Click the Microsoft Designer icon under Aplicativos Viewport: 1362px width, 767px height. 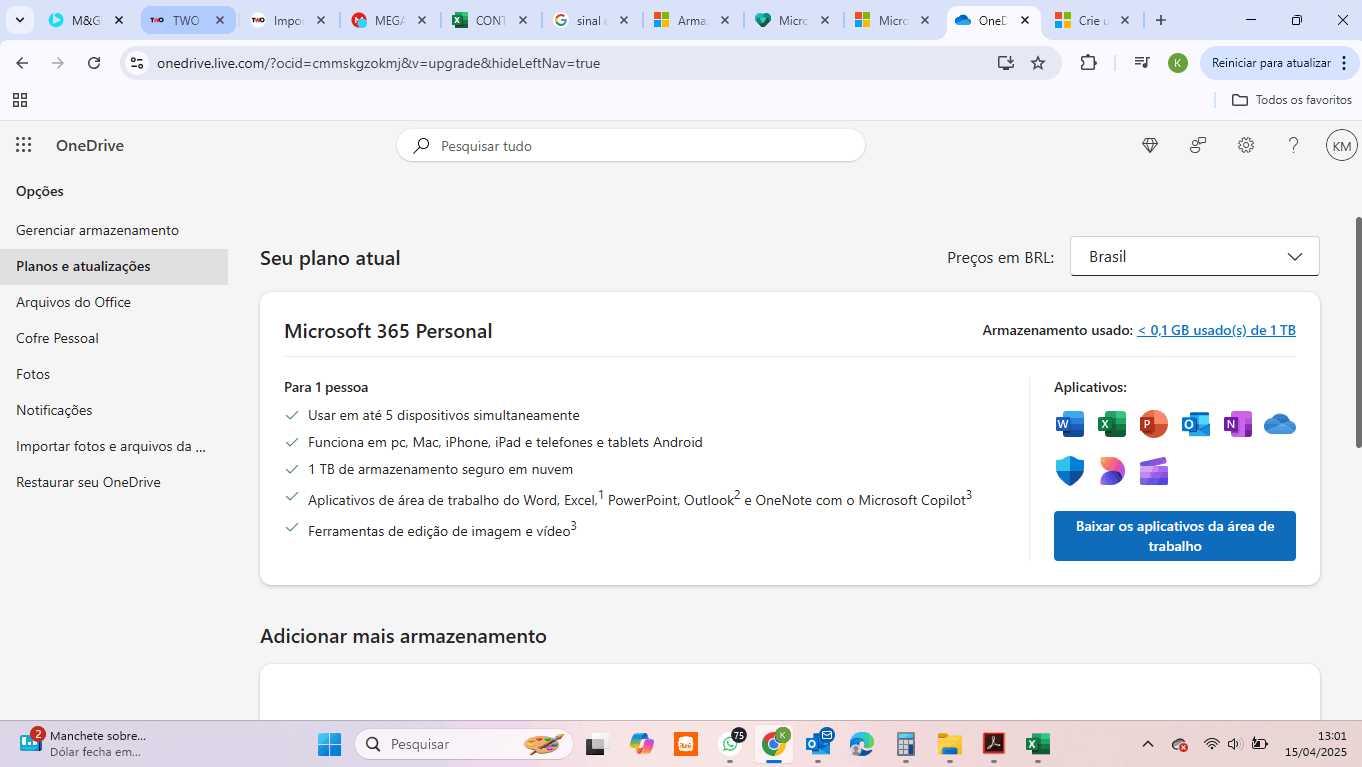[x=1112, y=471]
